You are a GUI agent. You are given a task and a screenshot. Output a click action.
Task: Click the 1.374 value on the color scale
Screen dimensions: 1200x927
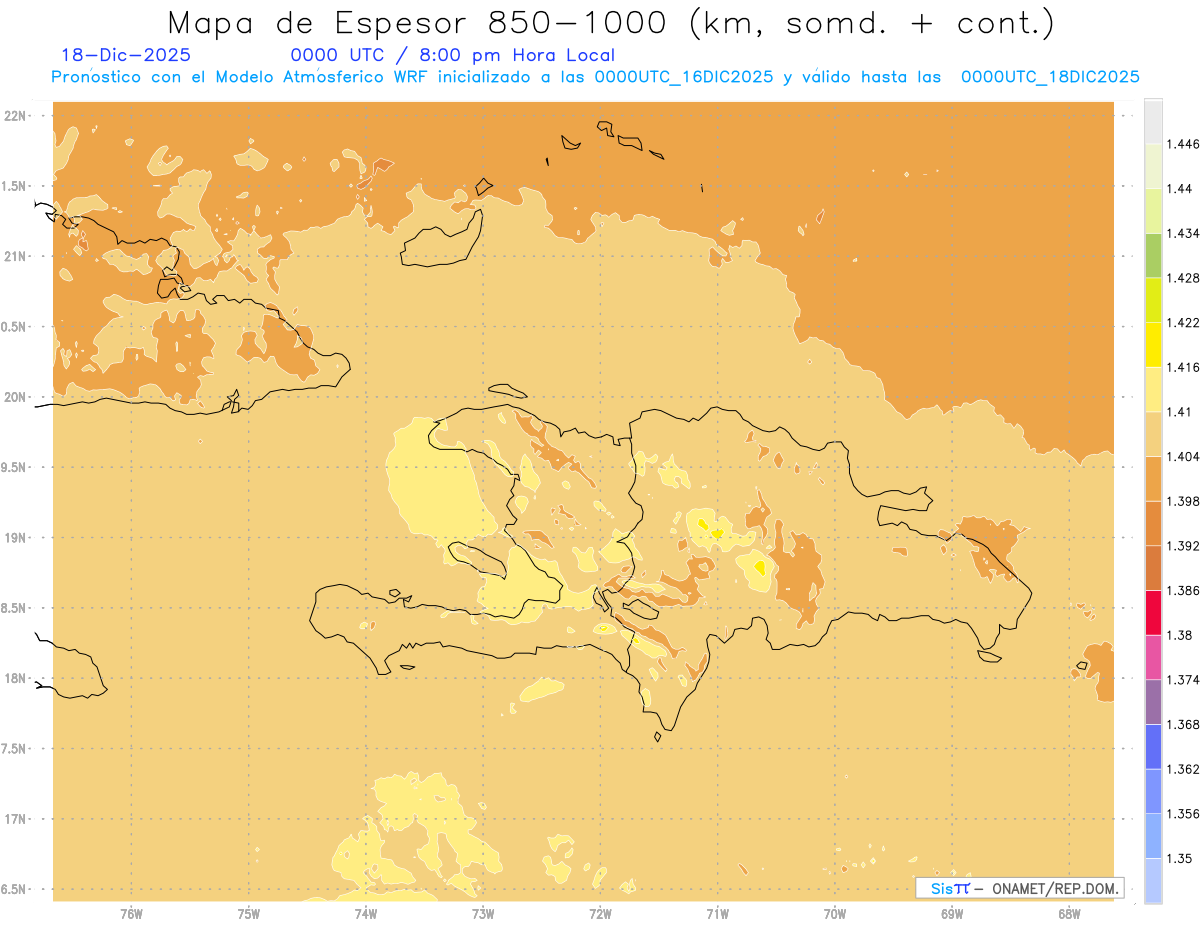(1185, 680)
